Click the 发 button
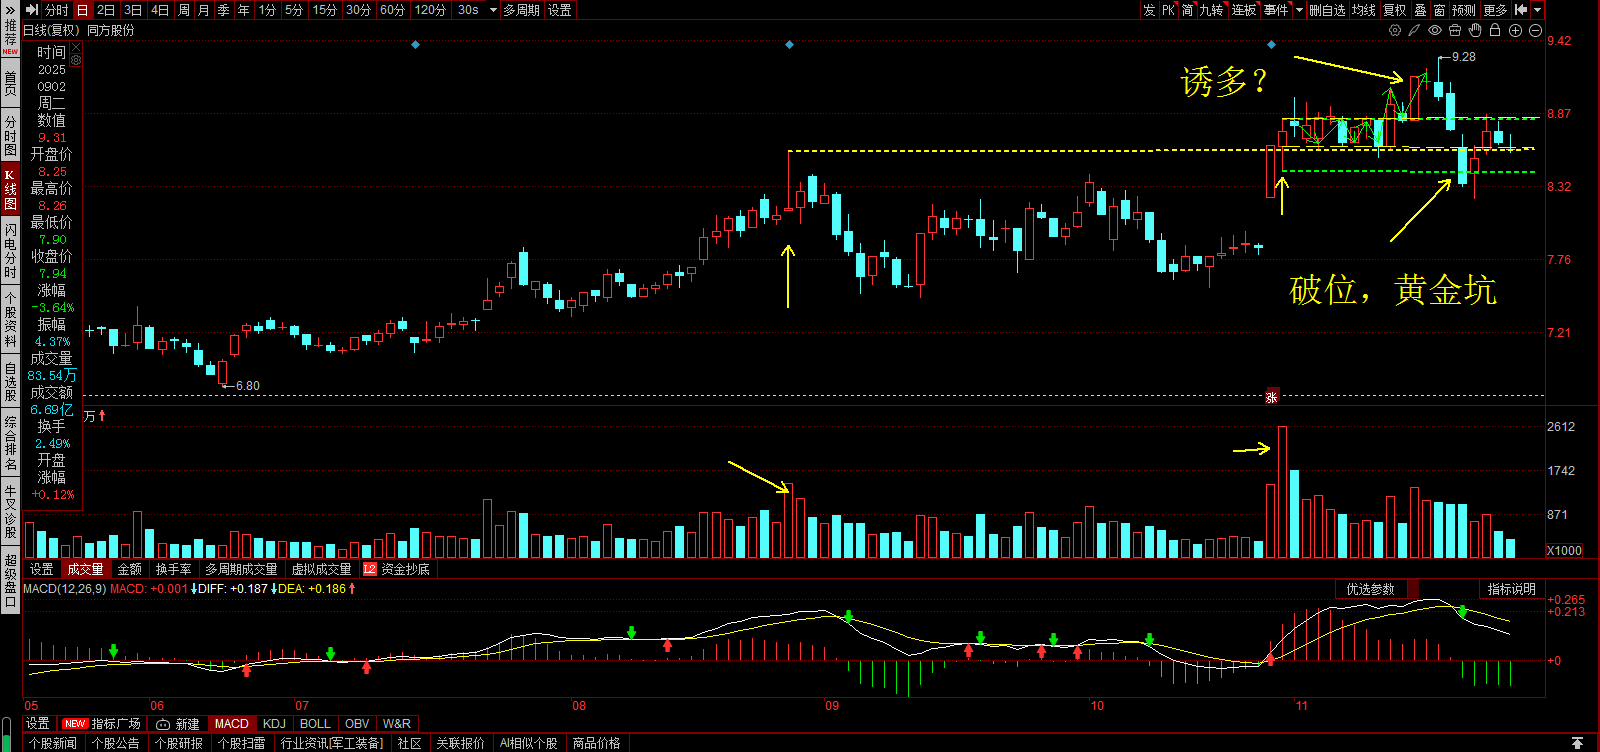This screenshot has width=1600, height=752. tap(1149, 10)
